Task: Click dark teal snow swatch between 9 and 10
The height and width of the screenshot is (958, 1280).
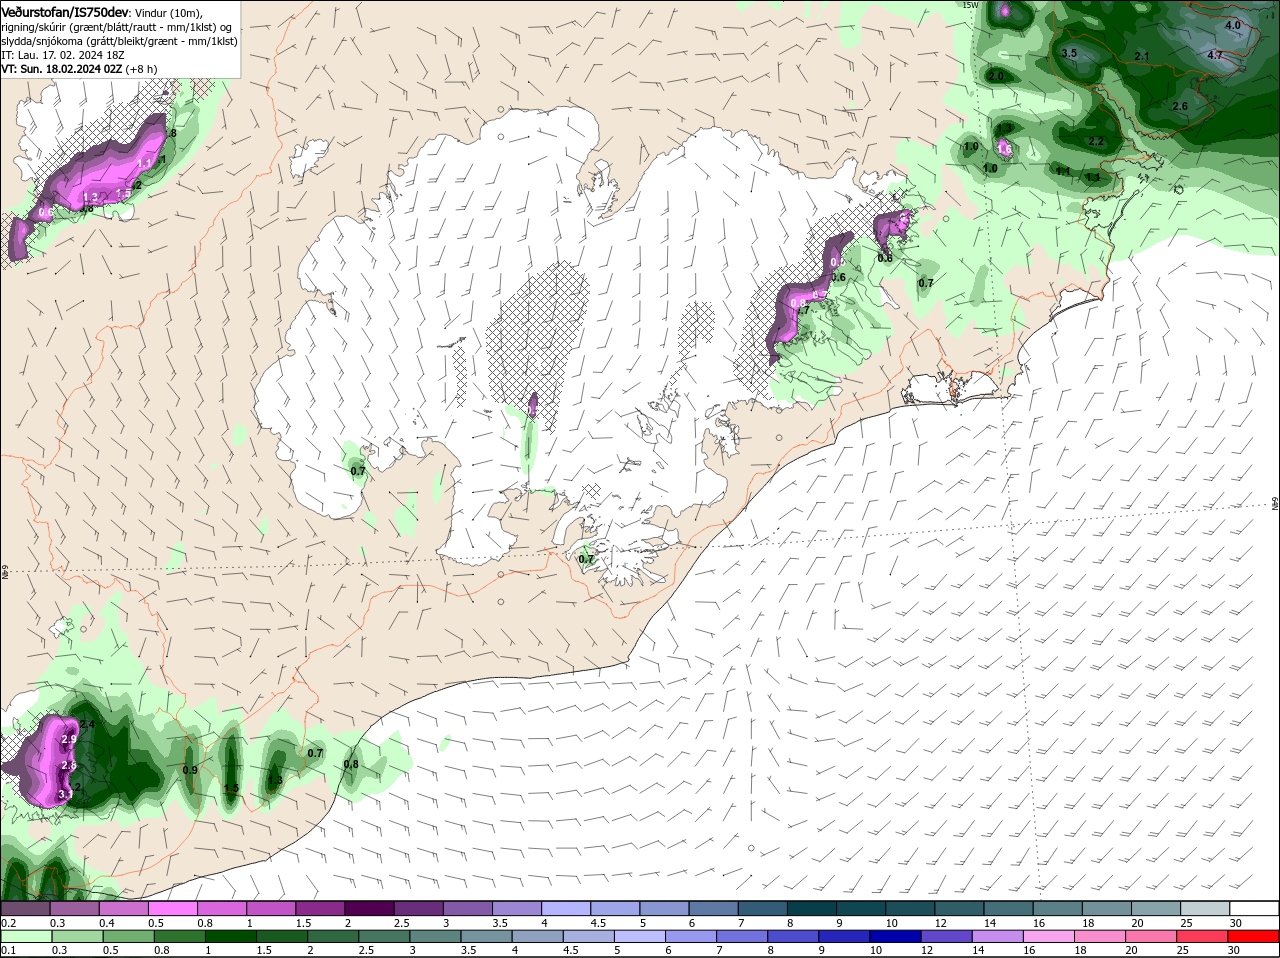Action: 861,908
